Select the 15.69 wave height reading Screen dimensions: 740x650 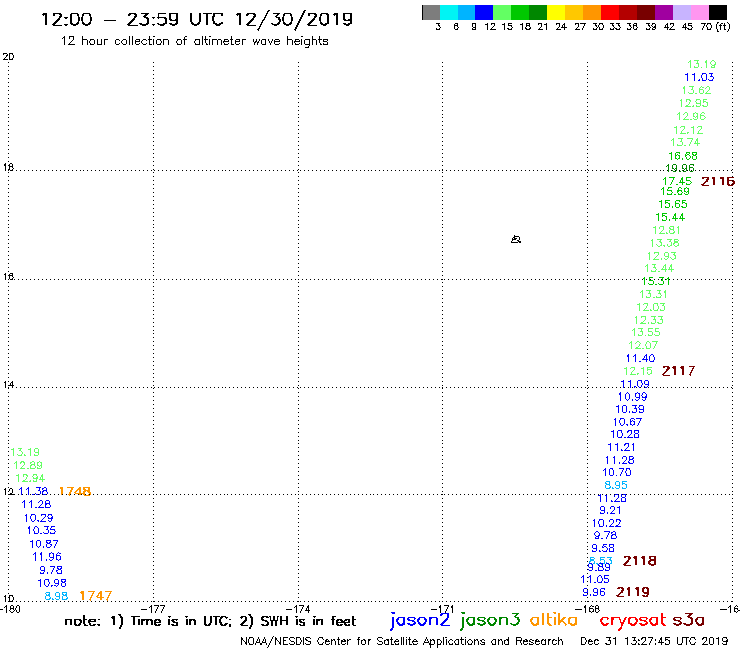[675, 191]
